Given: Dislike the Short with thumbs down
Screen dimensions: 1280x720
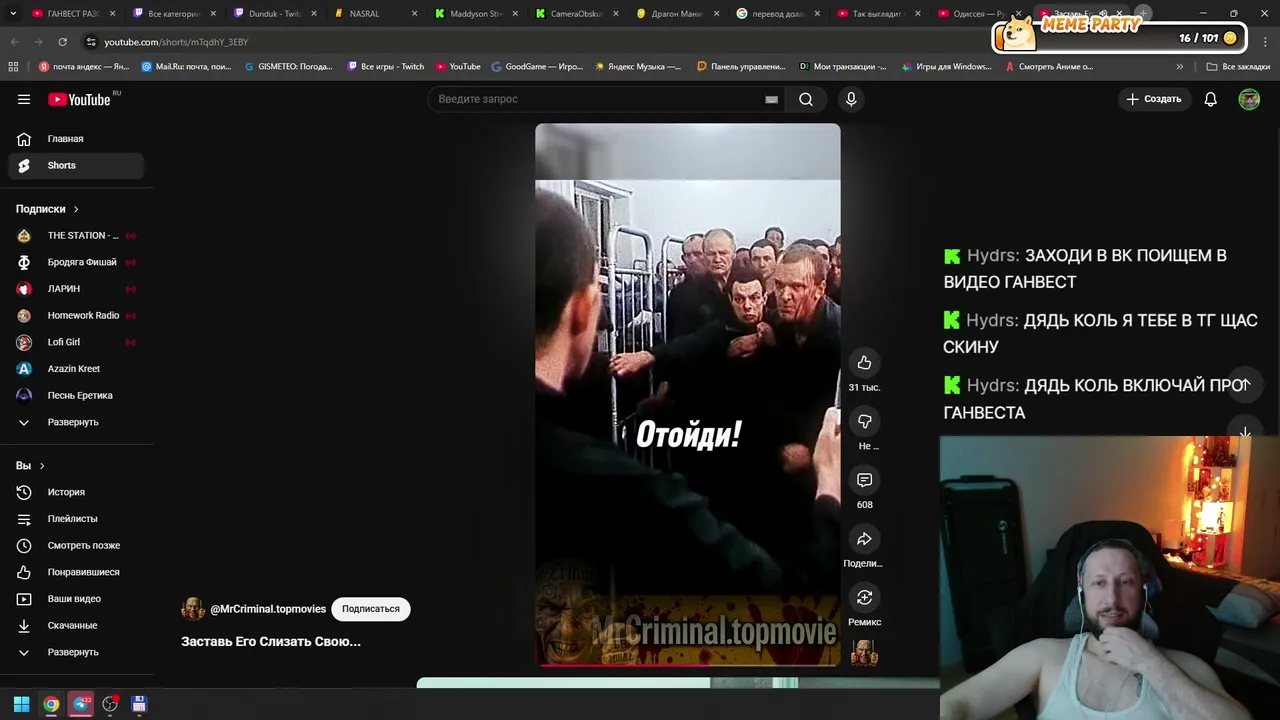Looking at the screenshot, I should [864, 422].
